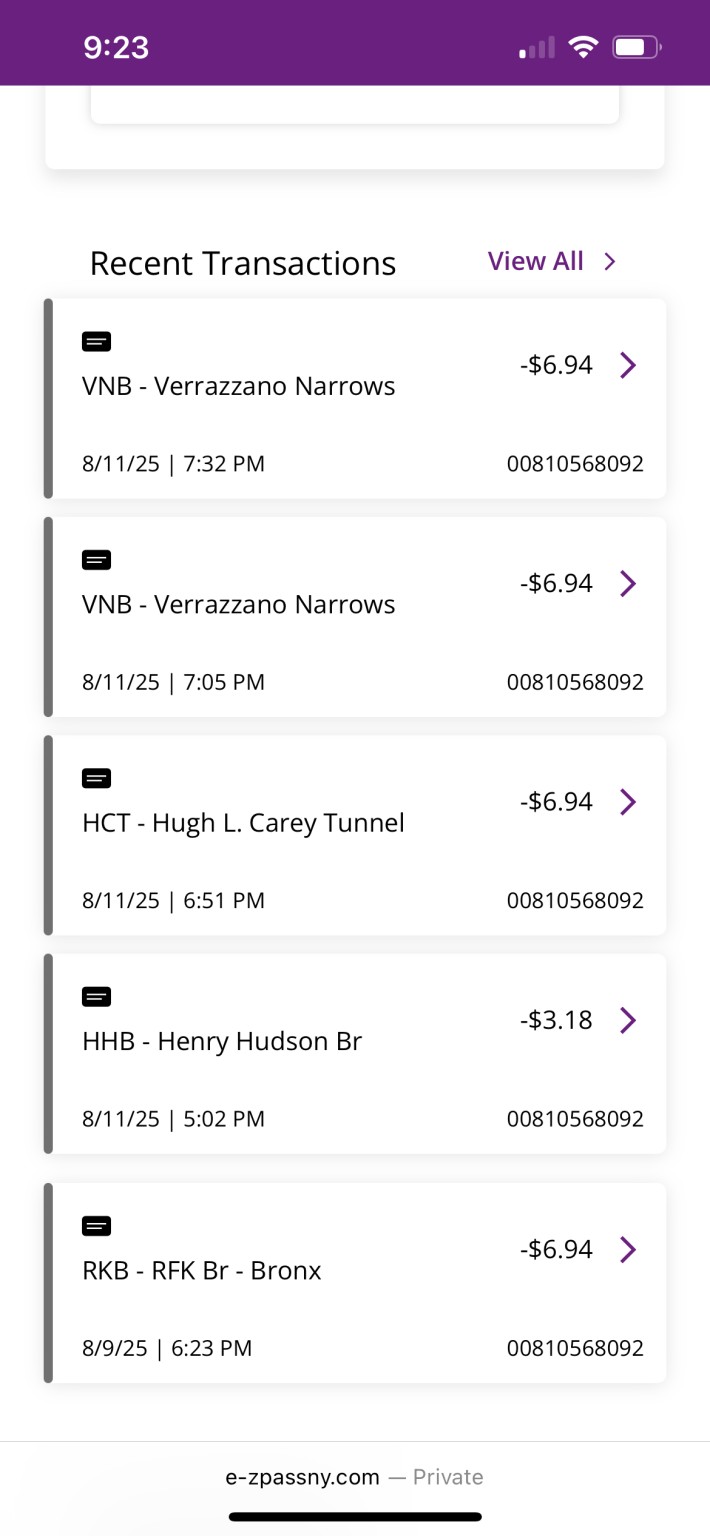Tap the Wi-Fi status icon

coord(582,47)
